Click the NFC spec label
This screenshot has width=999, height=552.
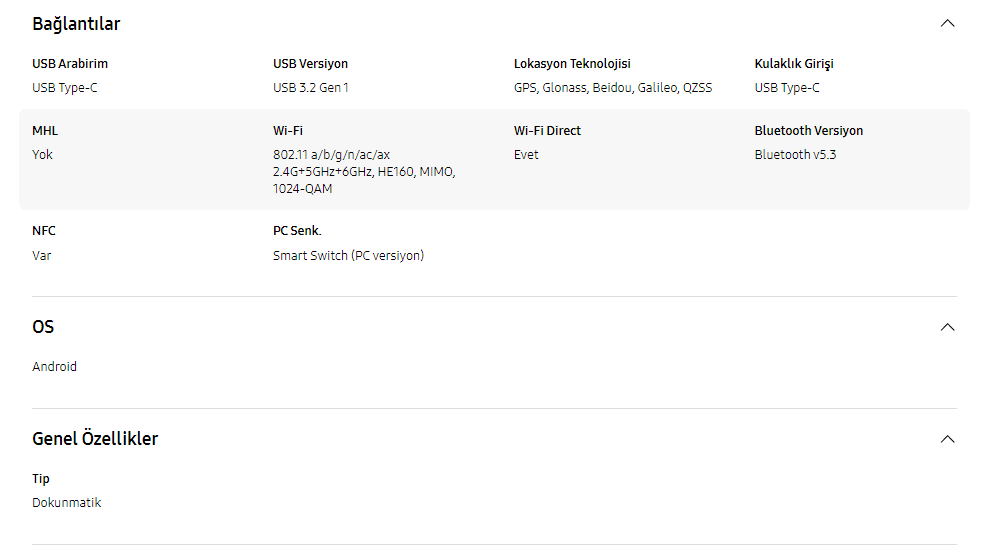[x=44, y=231]
